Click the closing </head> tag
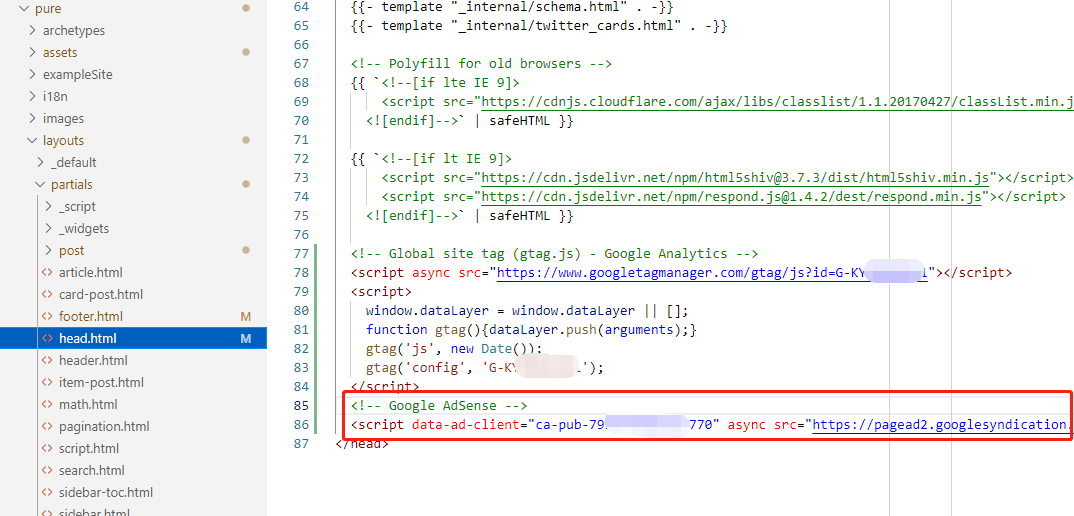The width and height of the screenshot is (1074, 516). [x=362, y=443]
